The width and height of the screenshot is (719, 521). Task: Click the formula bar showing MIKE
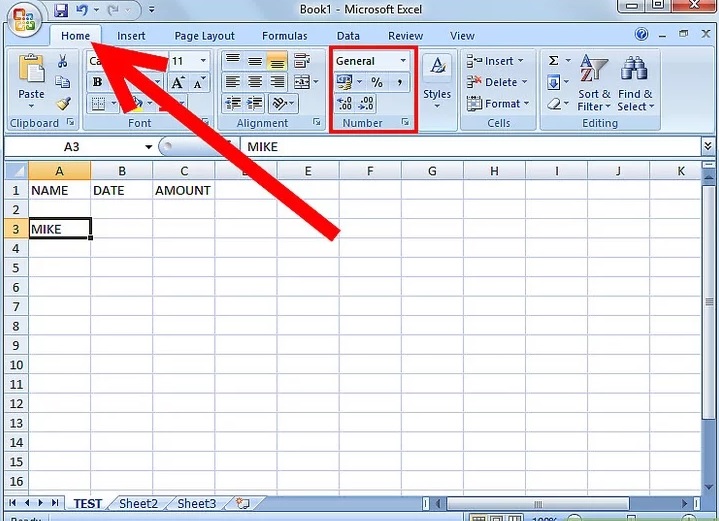click(470, 147)
